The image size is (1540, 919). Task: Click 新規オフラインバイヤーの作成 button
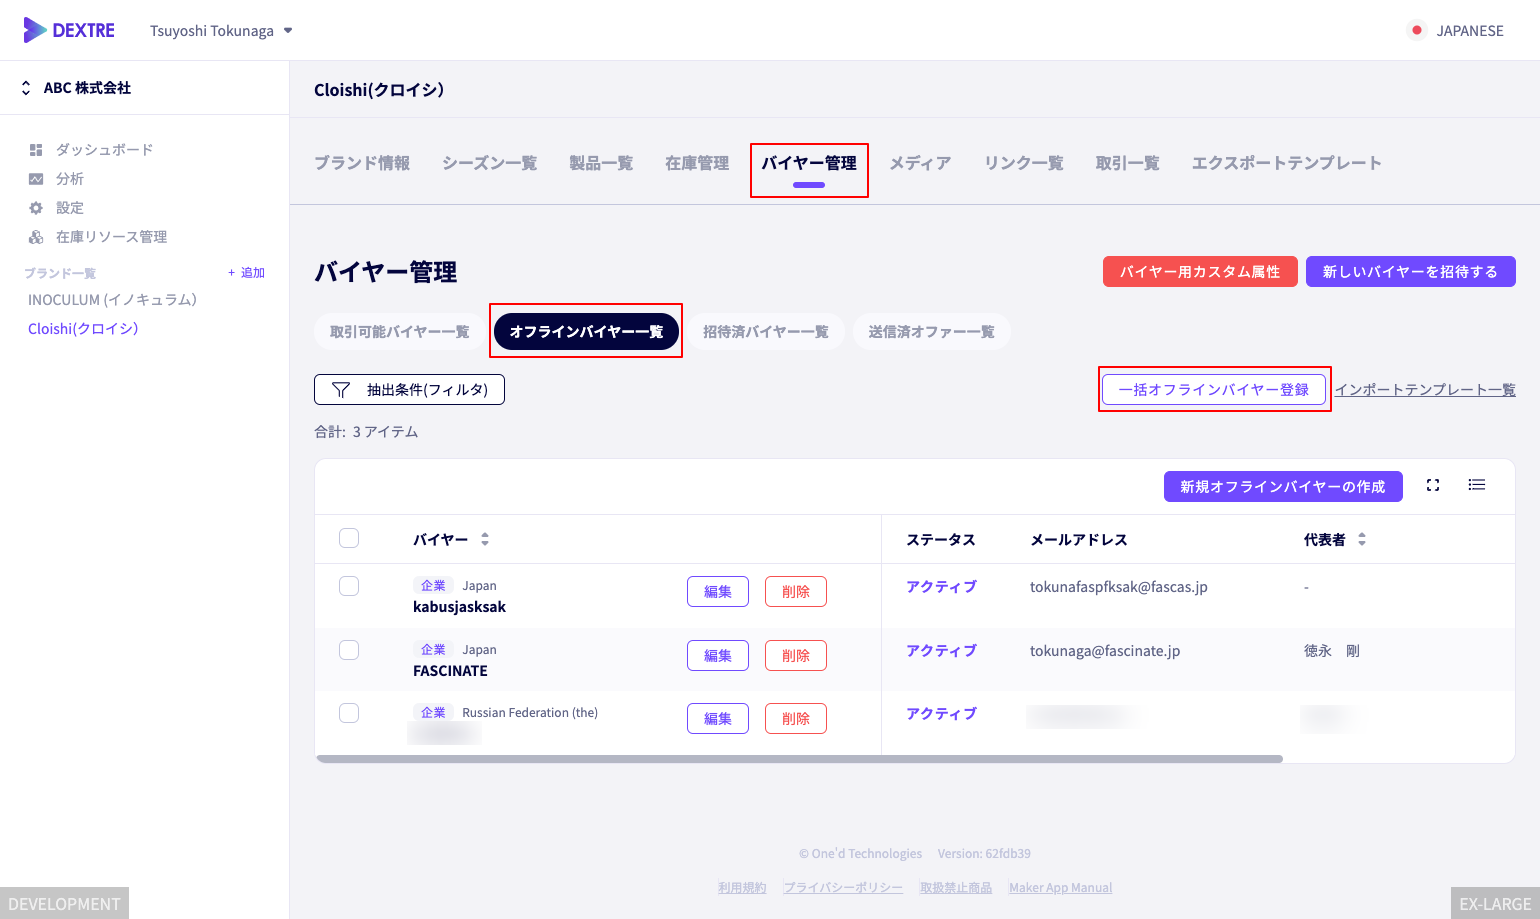click(1283, 487)
